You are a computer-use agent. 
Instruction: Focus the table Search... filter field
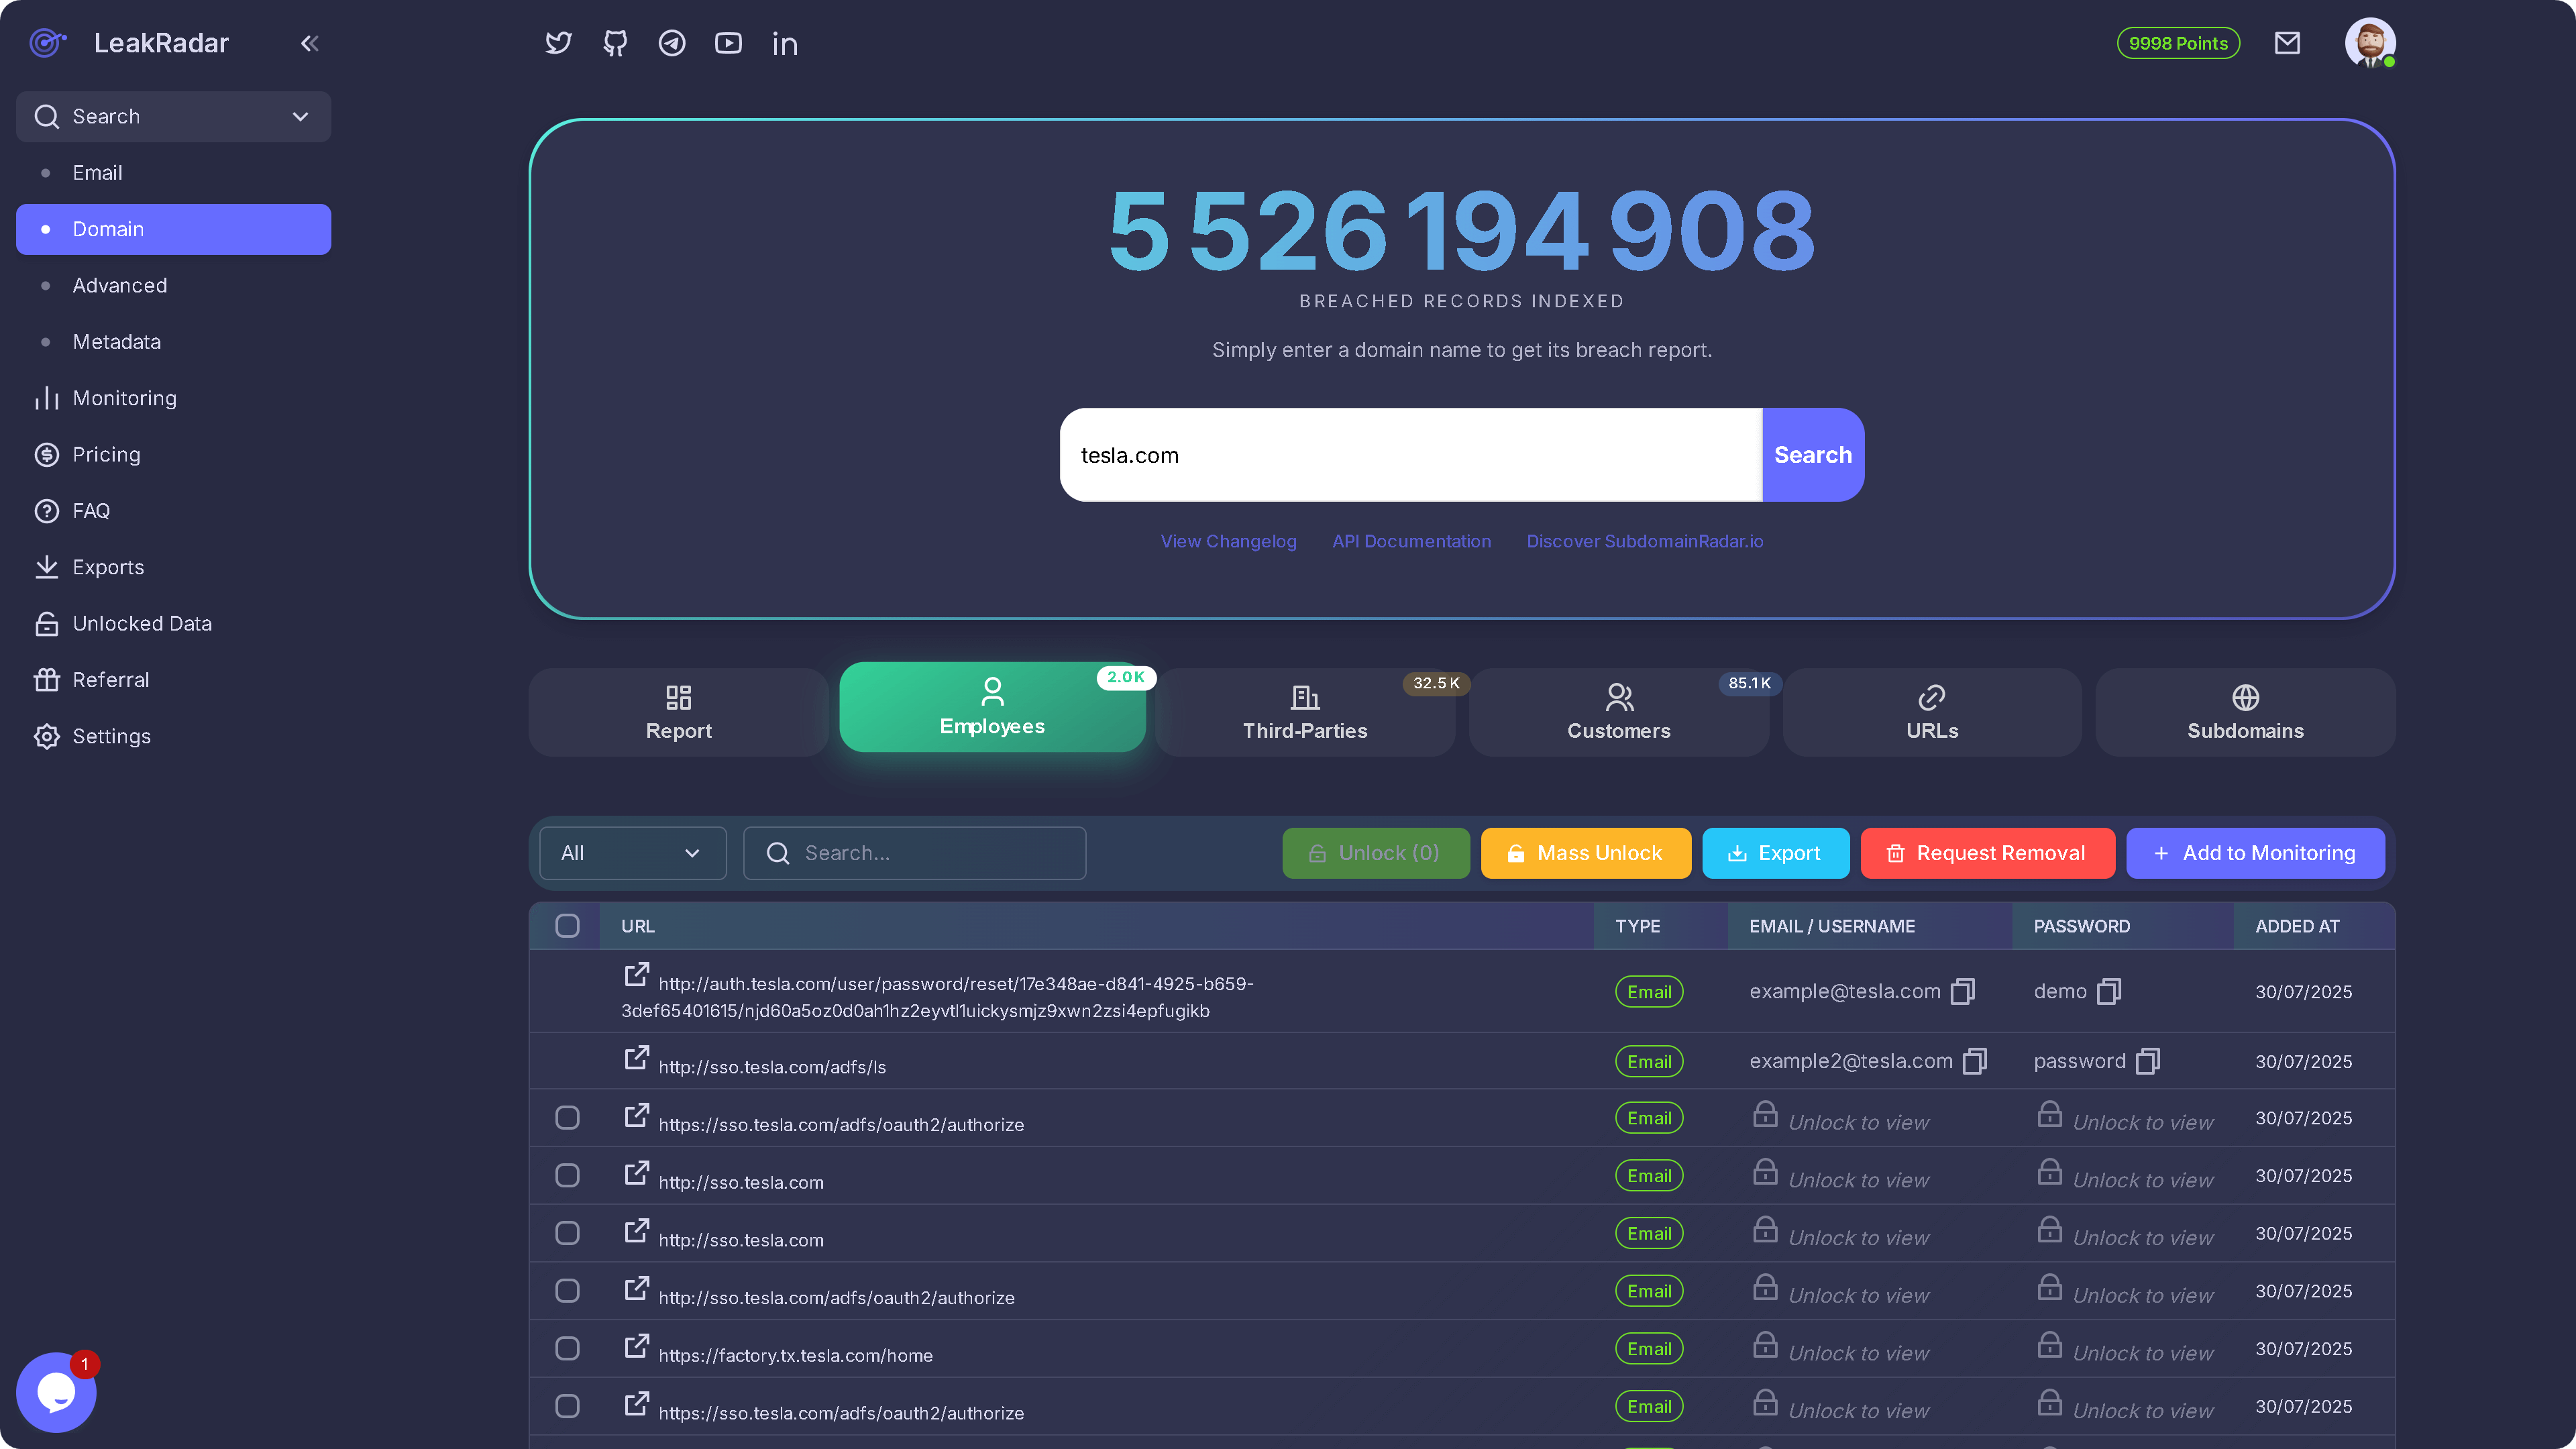pos(915,853)
